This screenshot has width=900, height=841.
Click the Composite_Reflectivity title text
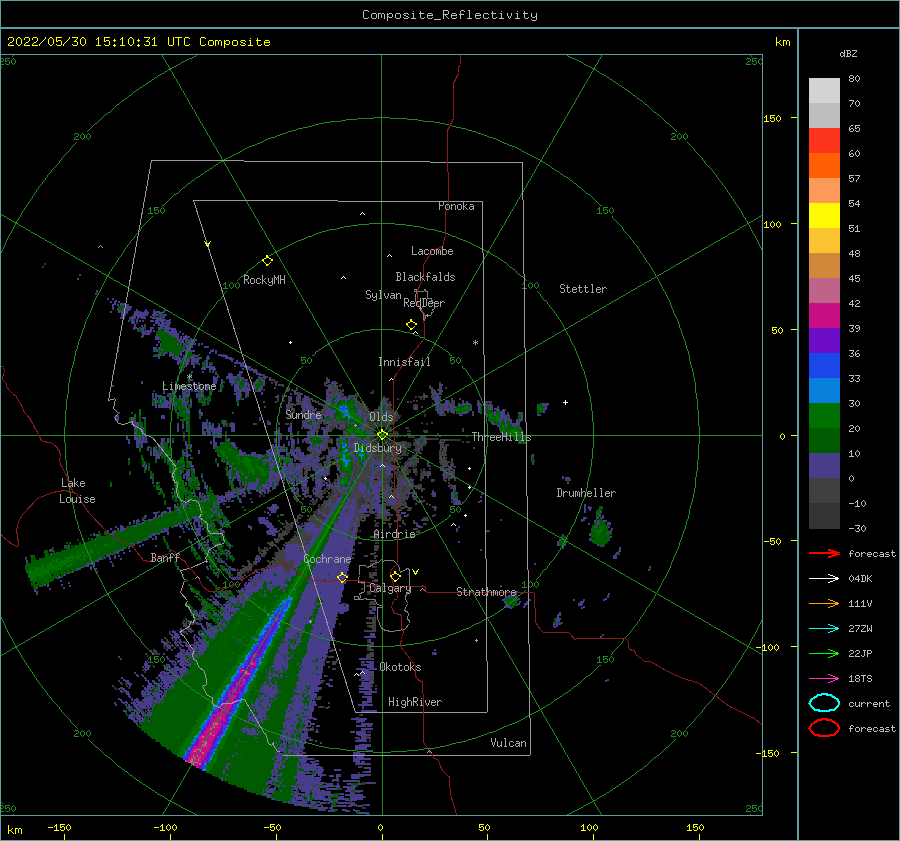[449, 15]
